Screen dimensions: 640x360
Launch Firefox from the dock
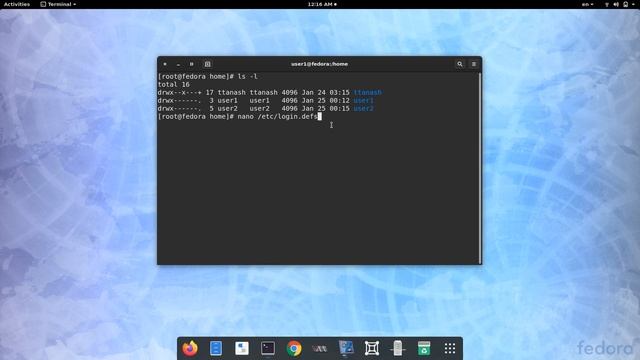(190, 348)
